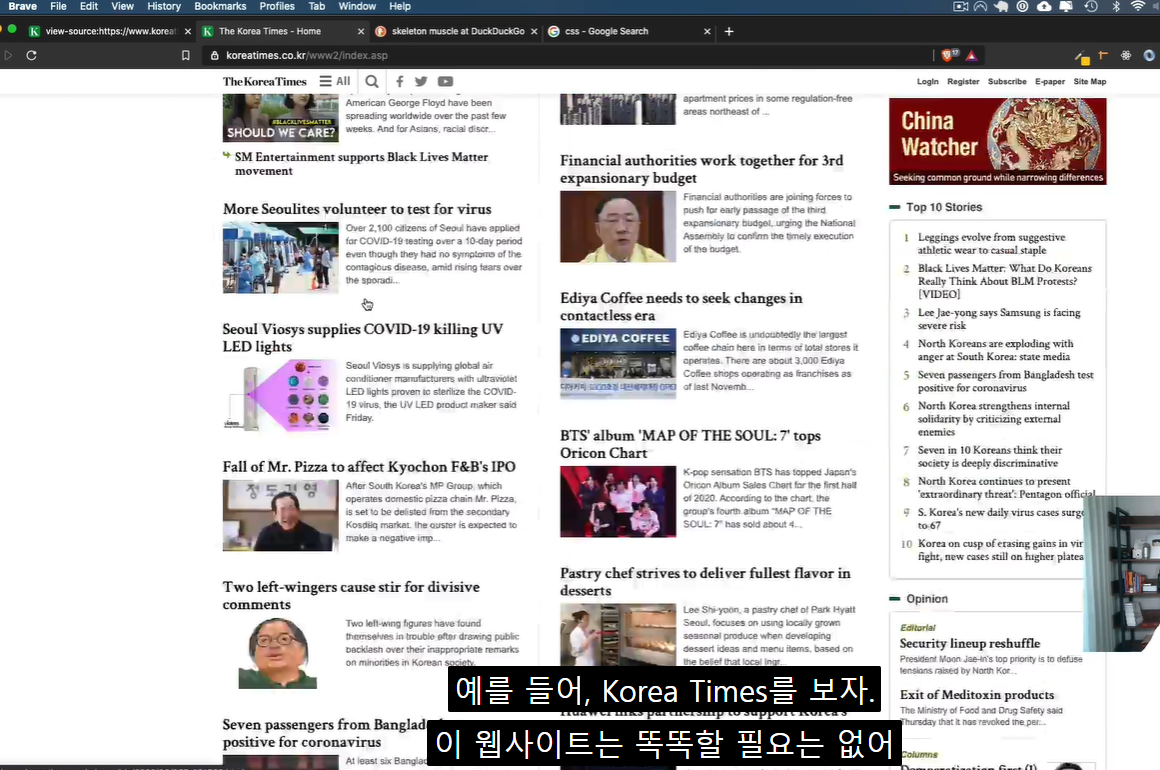Open The Korea Times Facebook page icon
Image resolution: width=1160 pixels, height=770 pixels.
coord(399,81)
